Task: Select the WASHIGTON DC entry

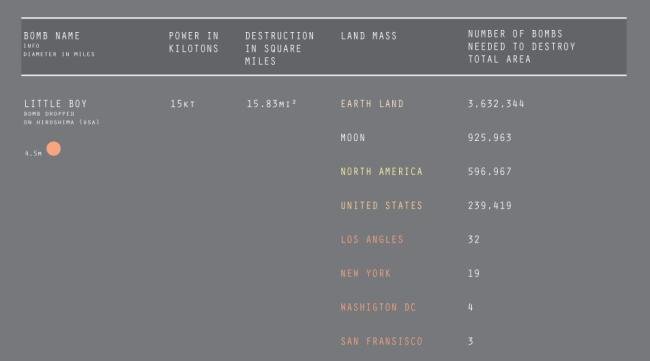Action: [378, 308]
